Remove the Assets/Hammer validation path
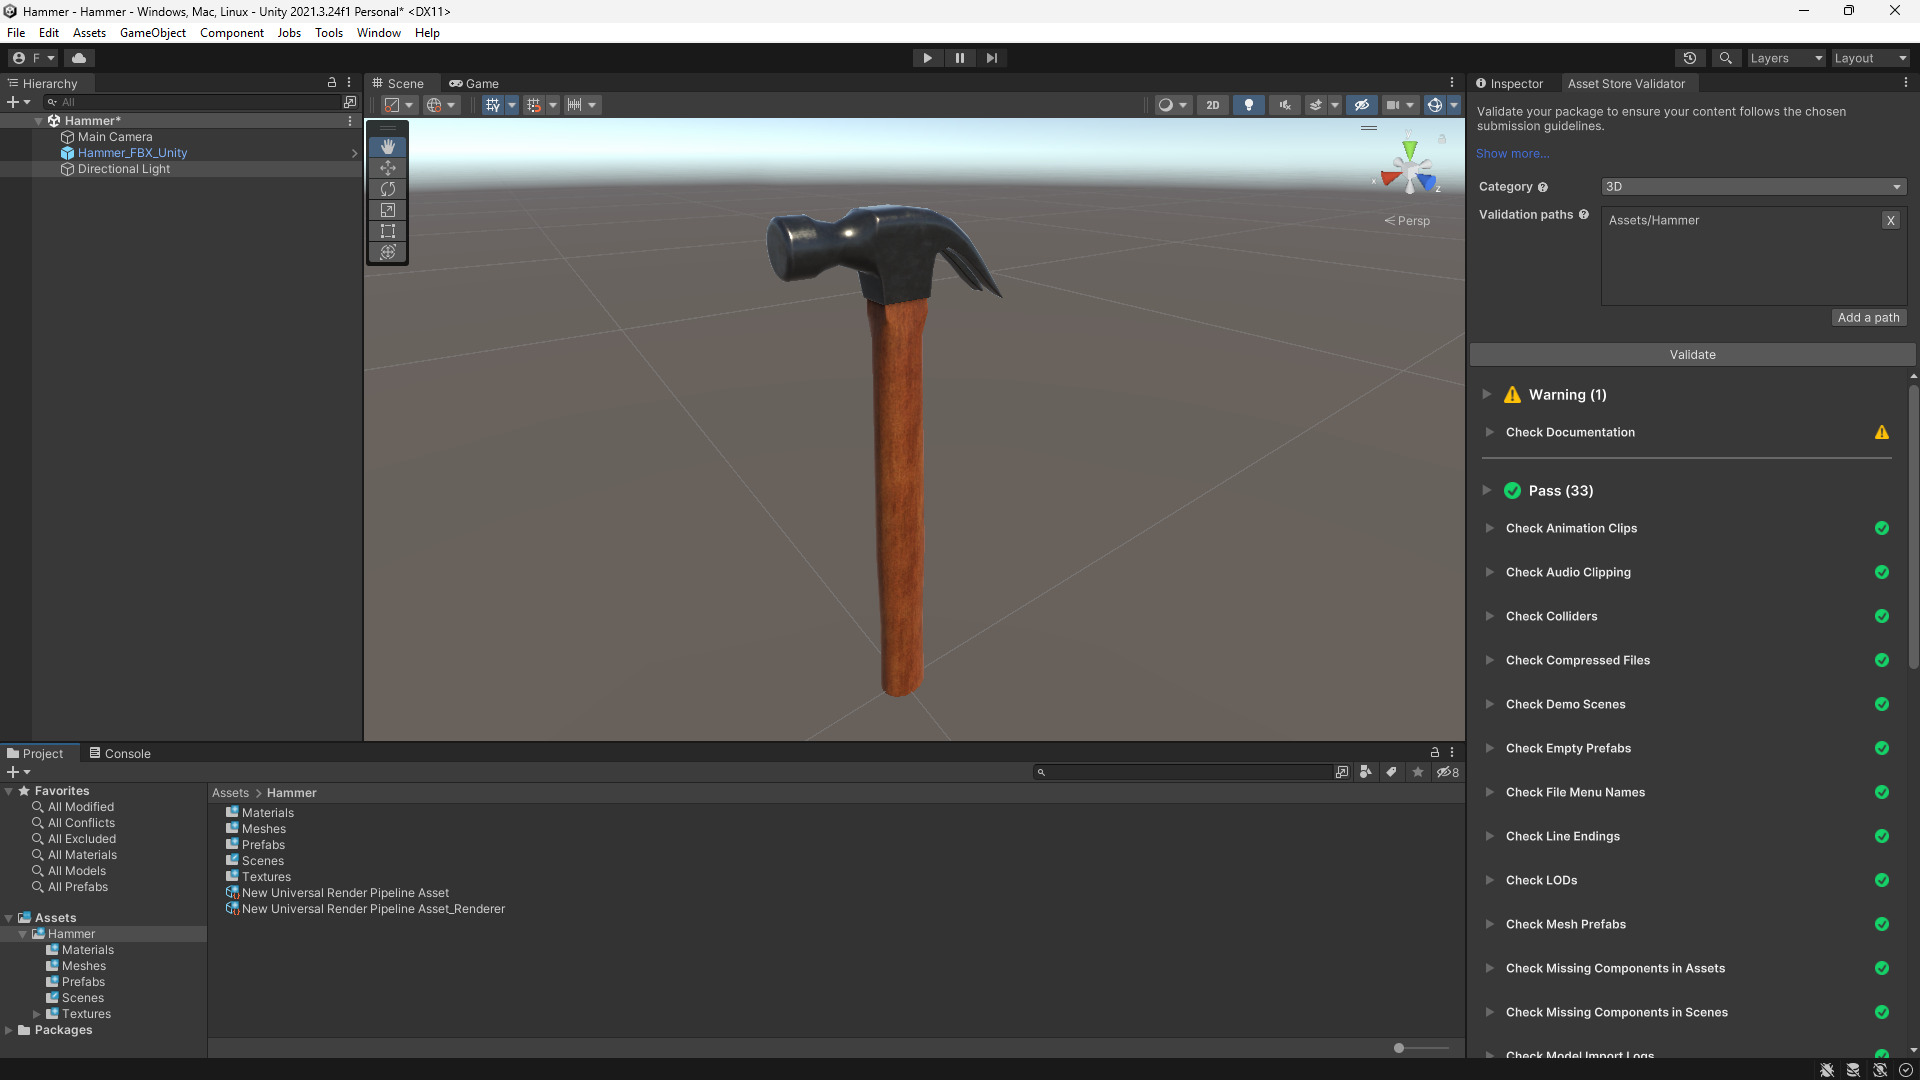The image size is (1920, 1080). (x=1890, y=220)
